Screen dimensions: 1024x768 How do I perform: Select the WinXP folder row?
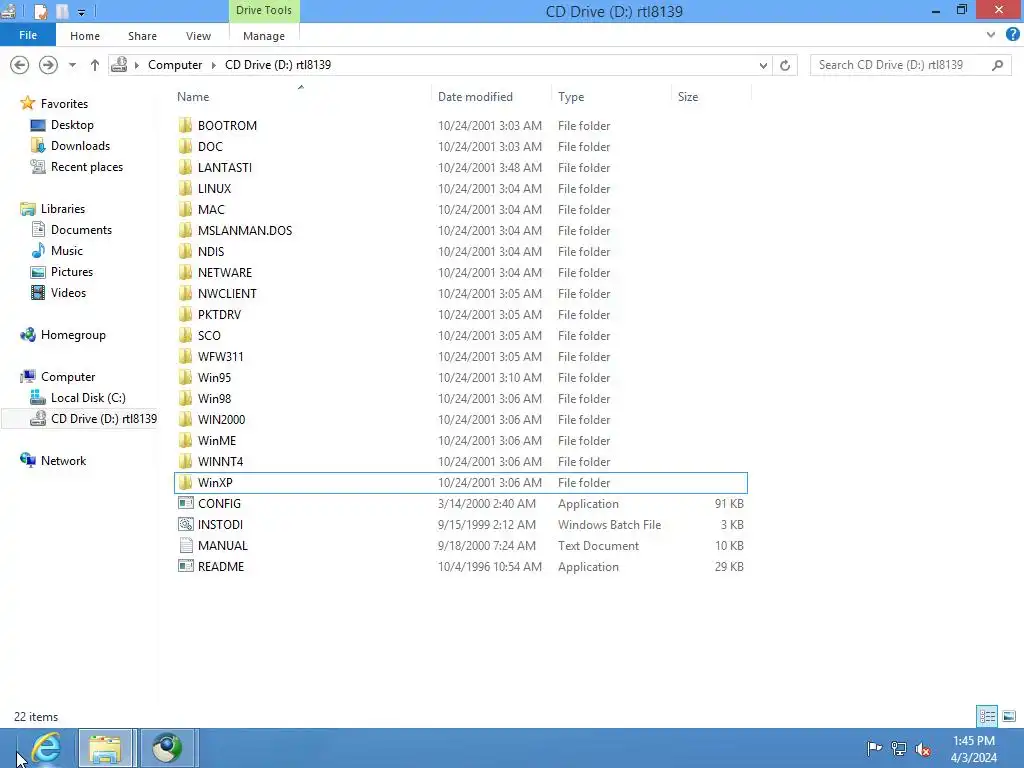pos(461,483)
